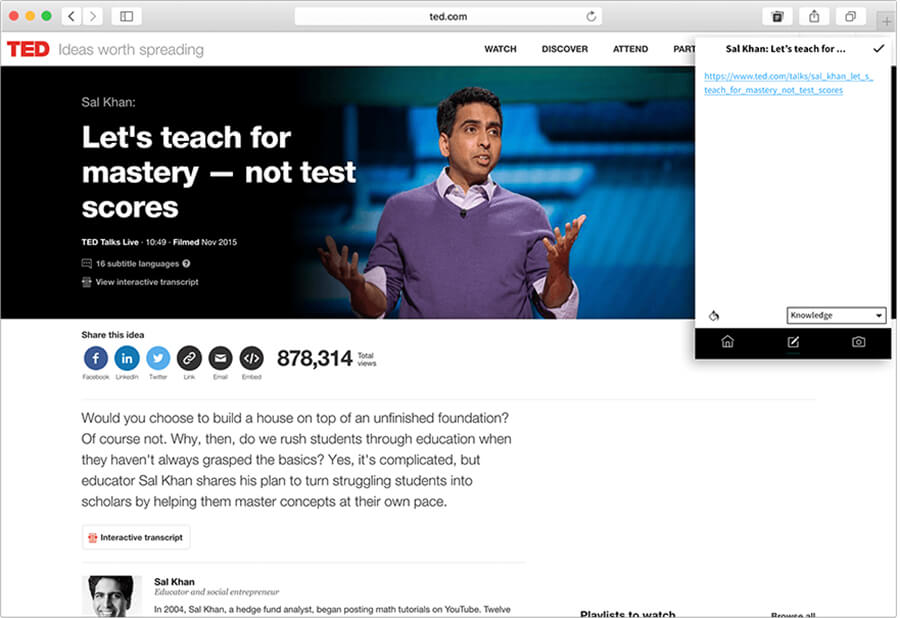Click the flame icon in clipper panel
The image size is (900, 618).
tap(713, 315)
